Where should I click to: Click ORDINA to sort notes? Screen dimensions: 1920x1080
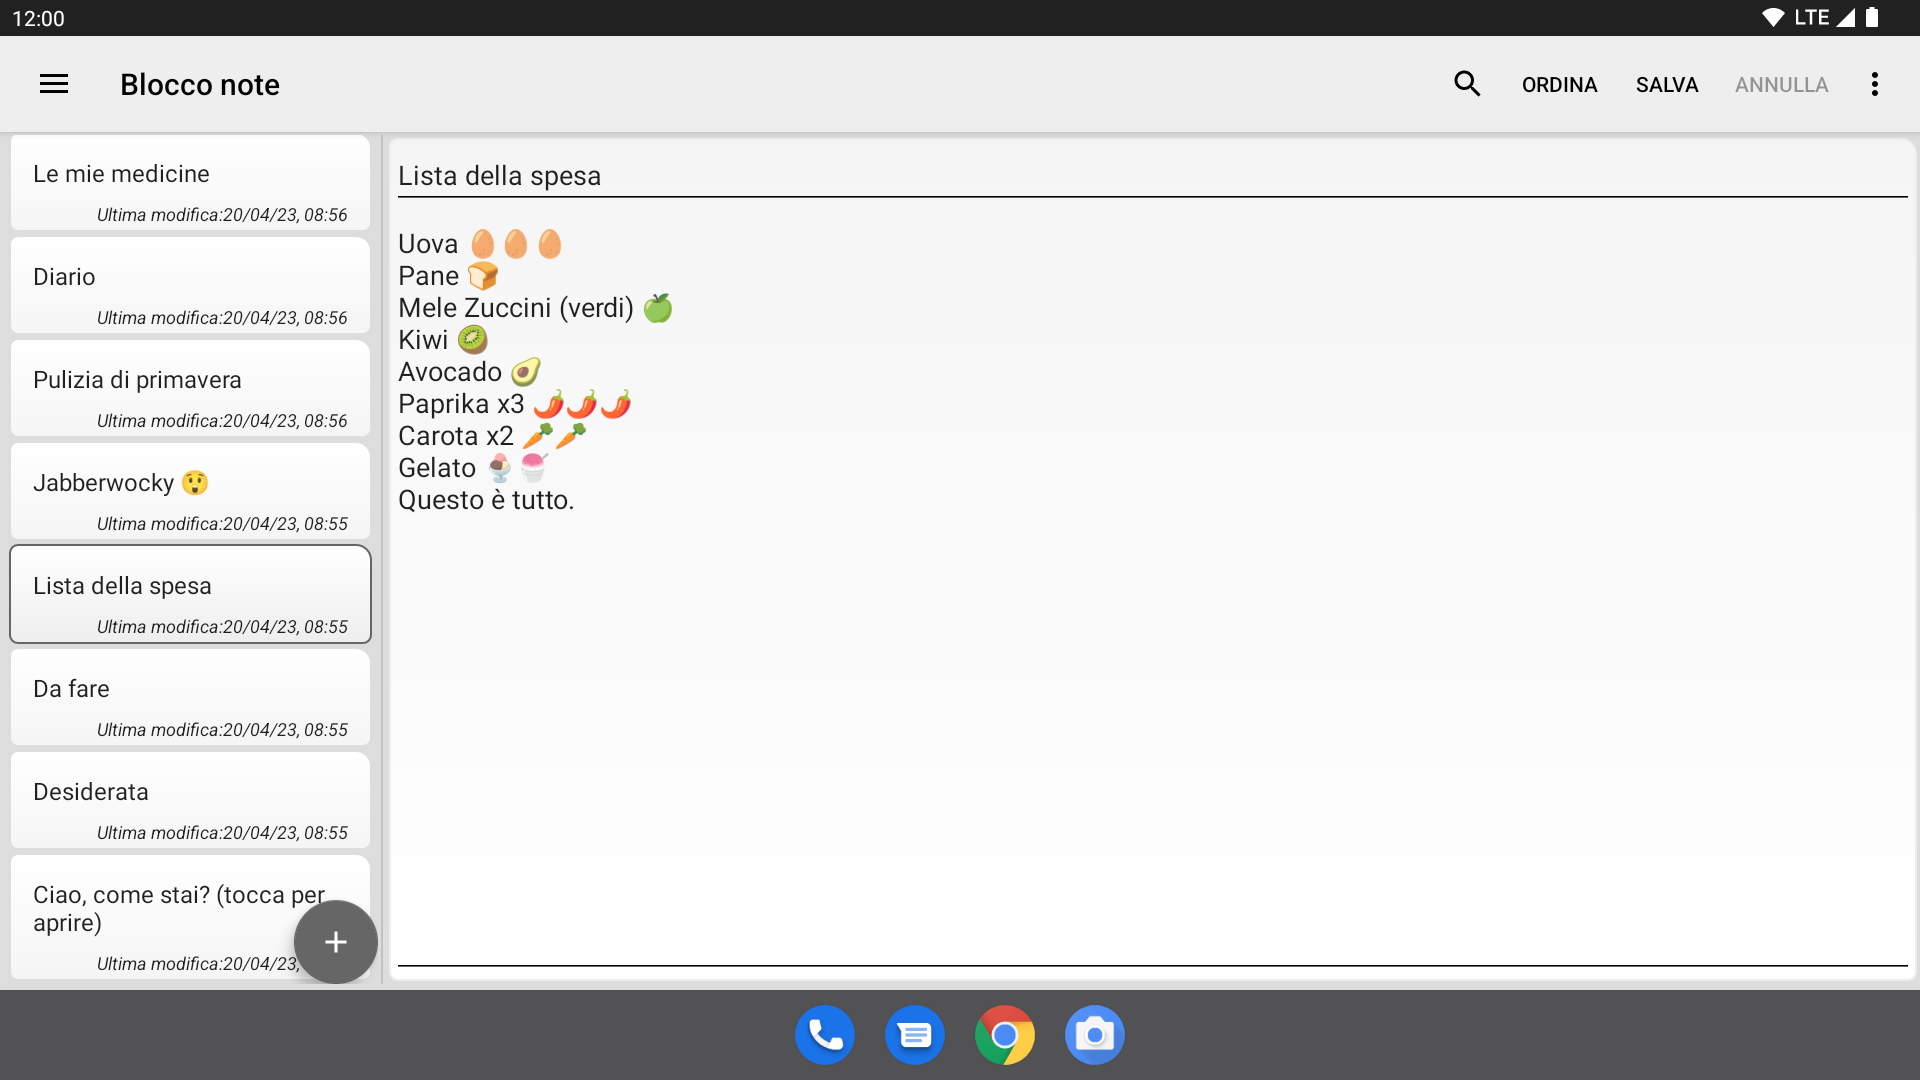[x=1559, y=85]
